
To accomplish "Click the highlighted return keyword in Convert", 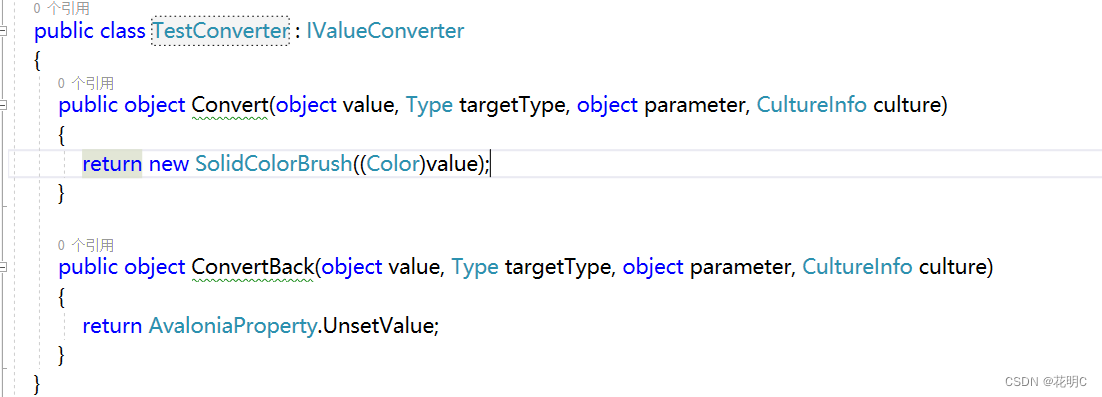I will (112, 164).
